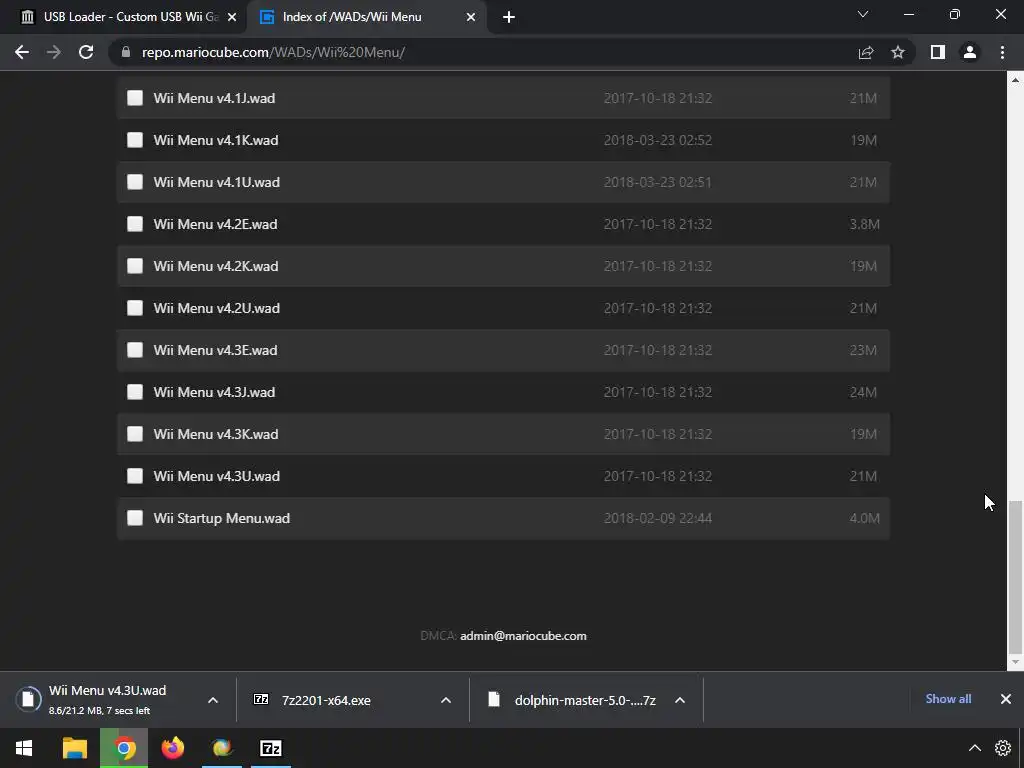Open the Wii Startup Menu.wad link
Viewport: 1024px width, 768px height.
(x=221, y=518)
